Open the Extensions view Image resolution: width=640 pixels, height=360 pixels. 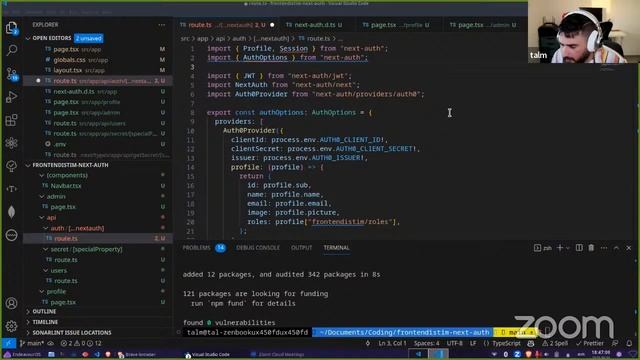click(11, 120)
